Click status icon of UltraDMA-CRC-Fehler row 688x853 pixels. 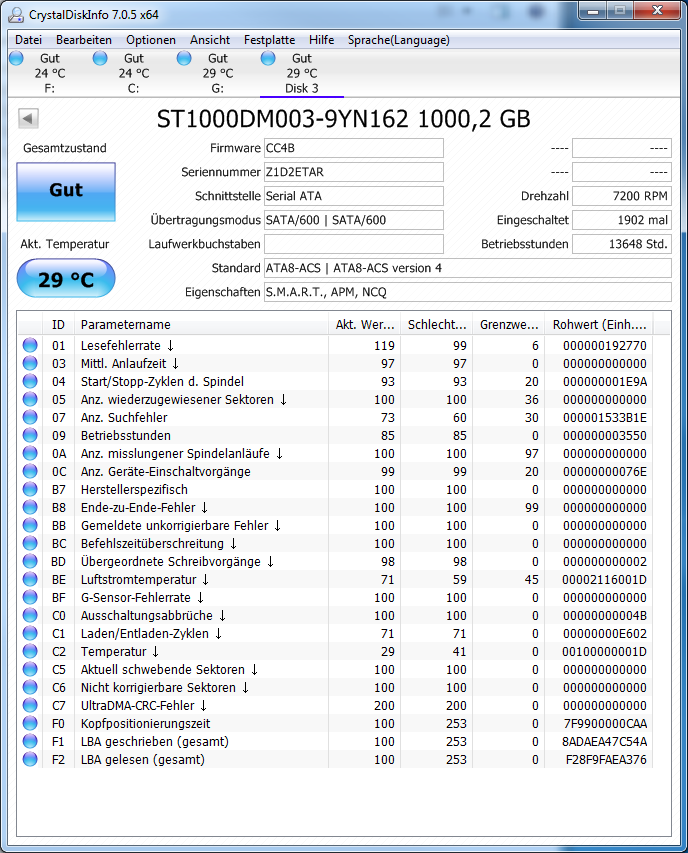tap(30, 705)
